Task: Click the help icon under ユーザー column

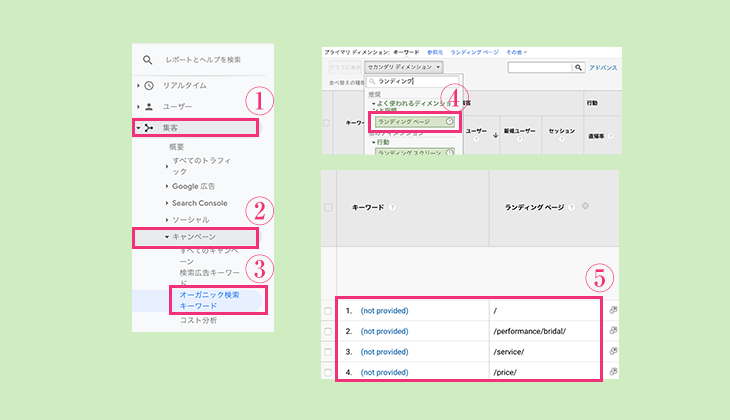Action: [x=476, y=139]
